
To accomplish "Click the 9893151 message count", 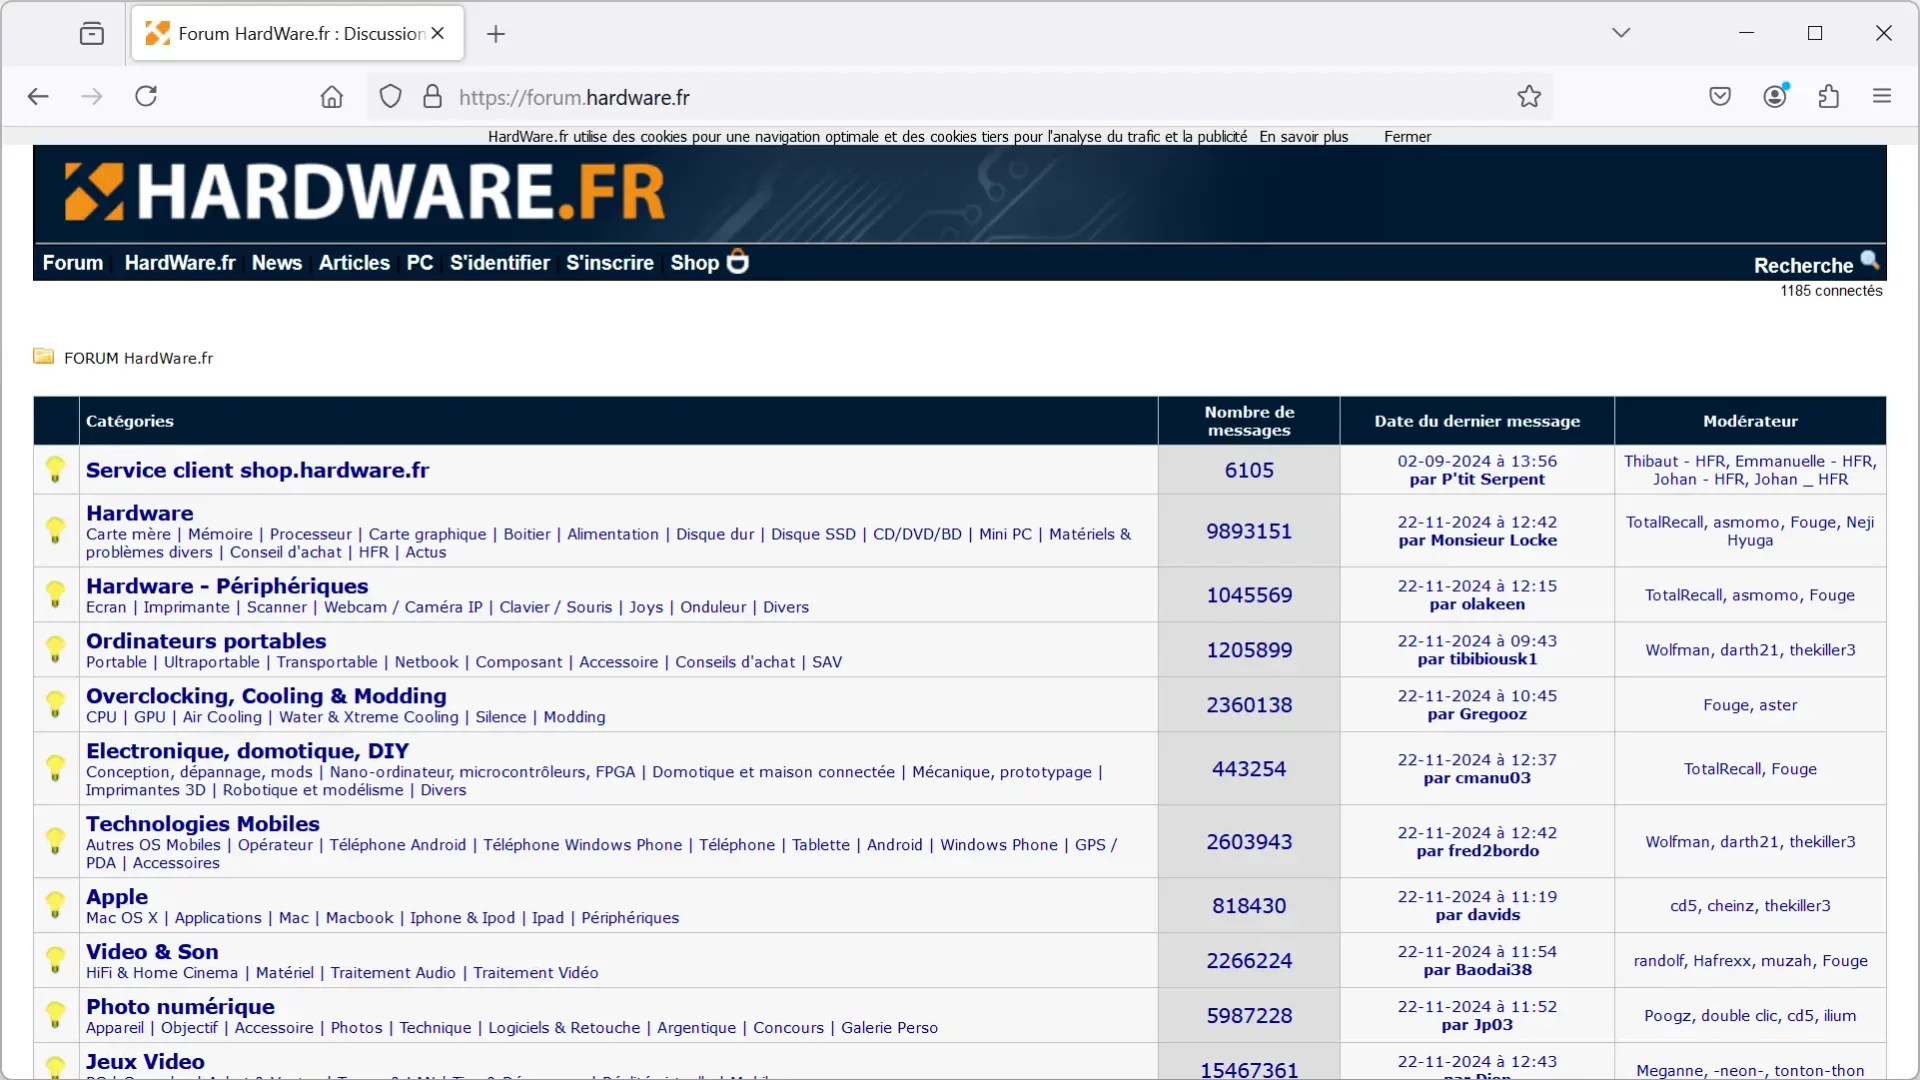I will (1248, 531).
